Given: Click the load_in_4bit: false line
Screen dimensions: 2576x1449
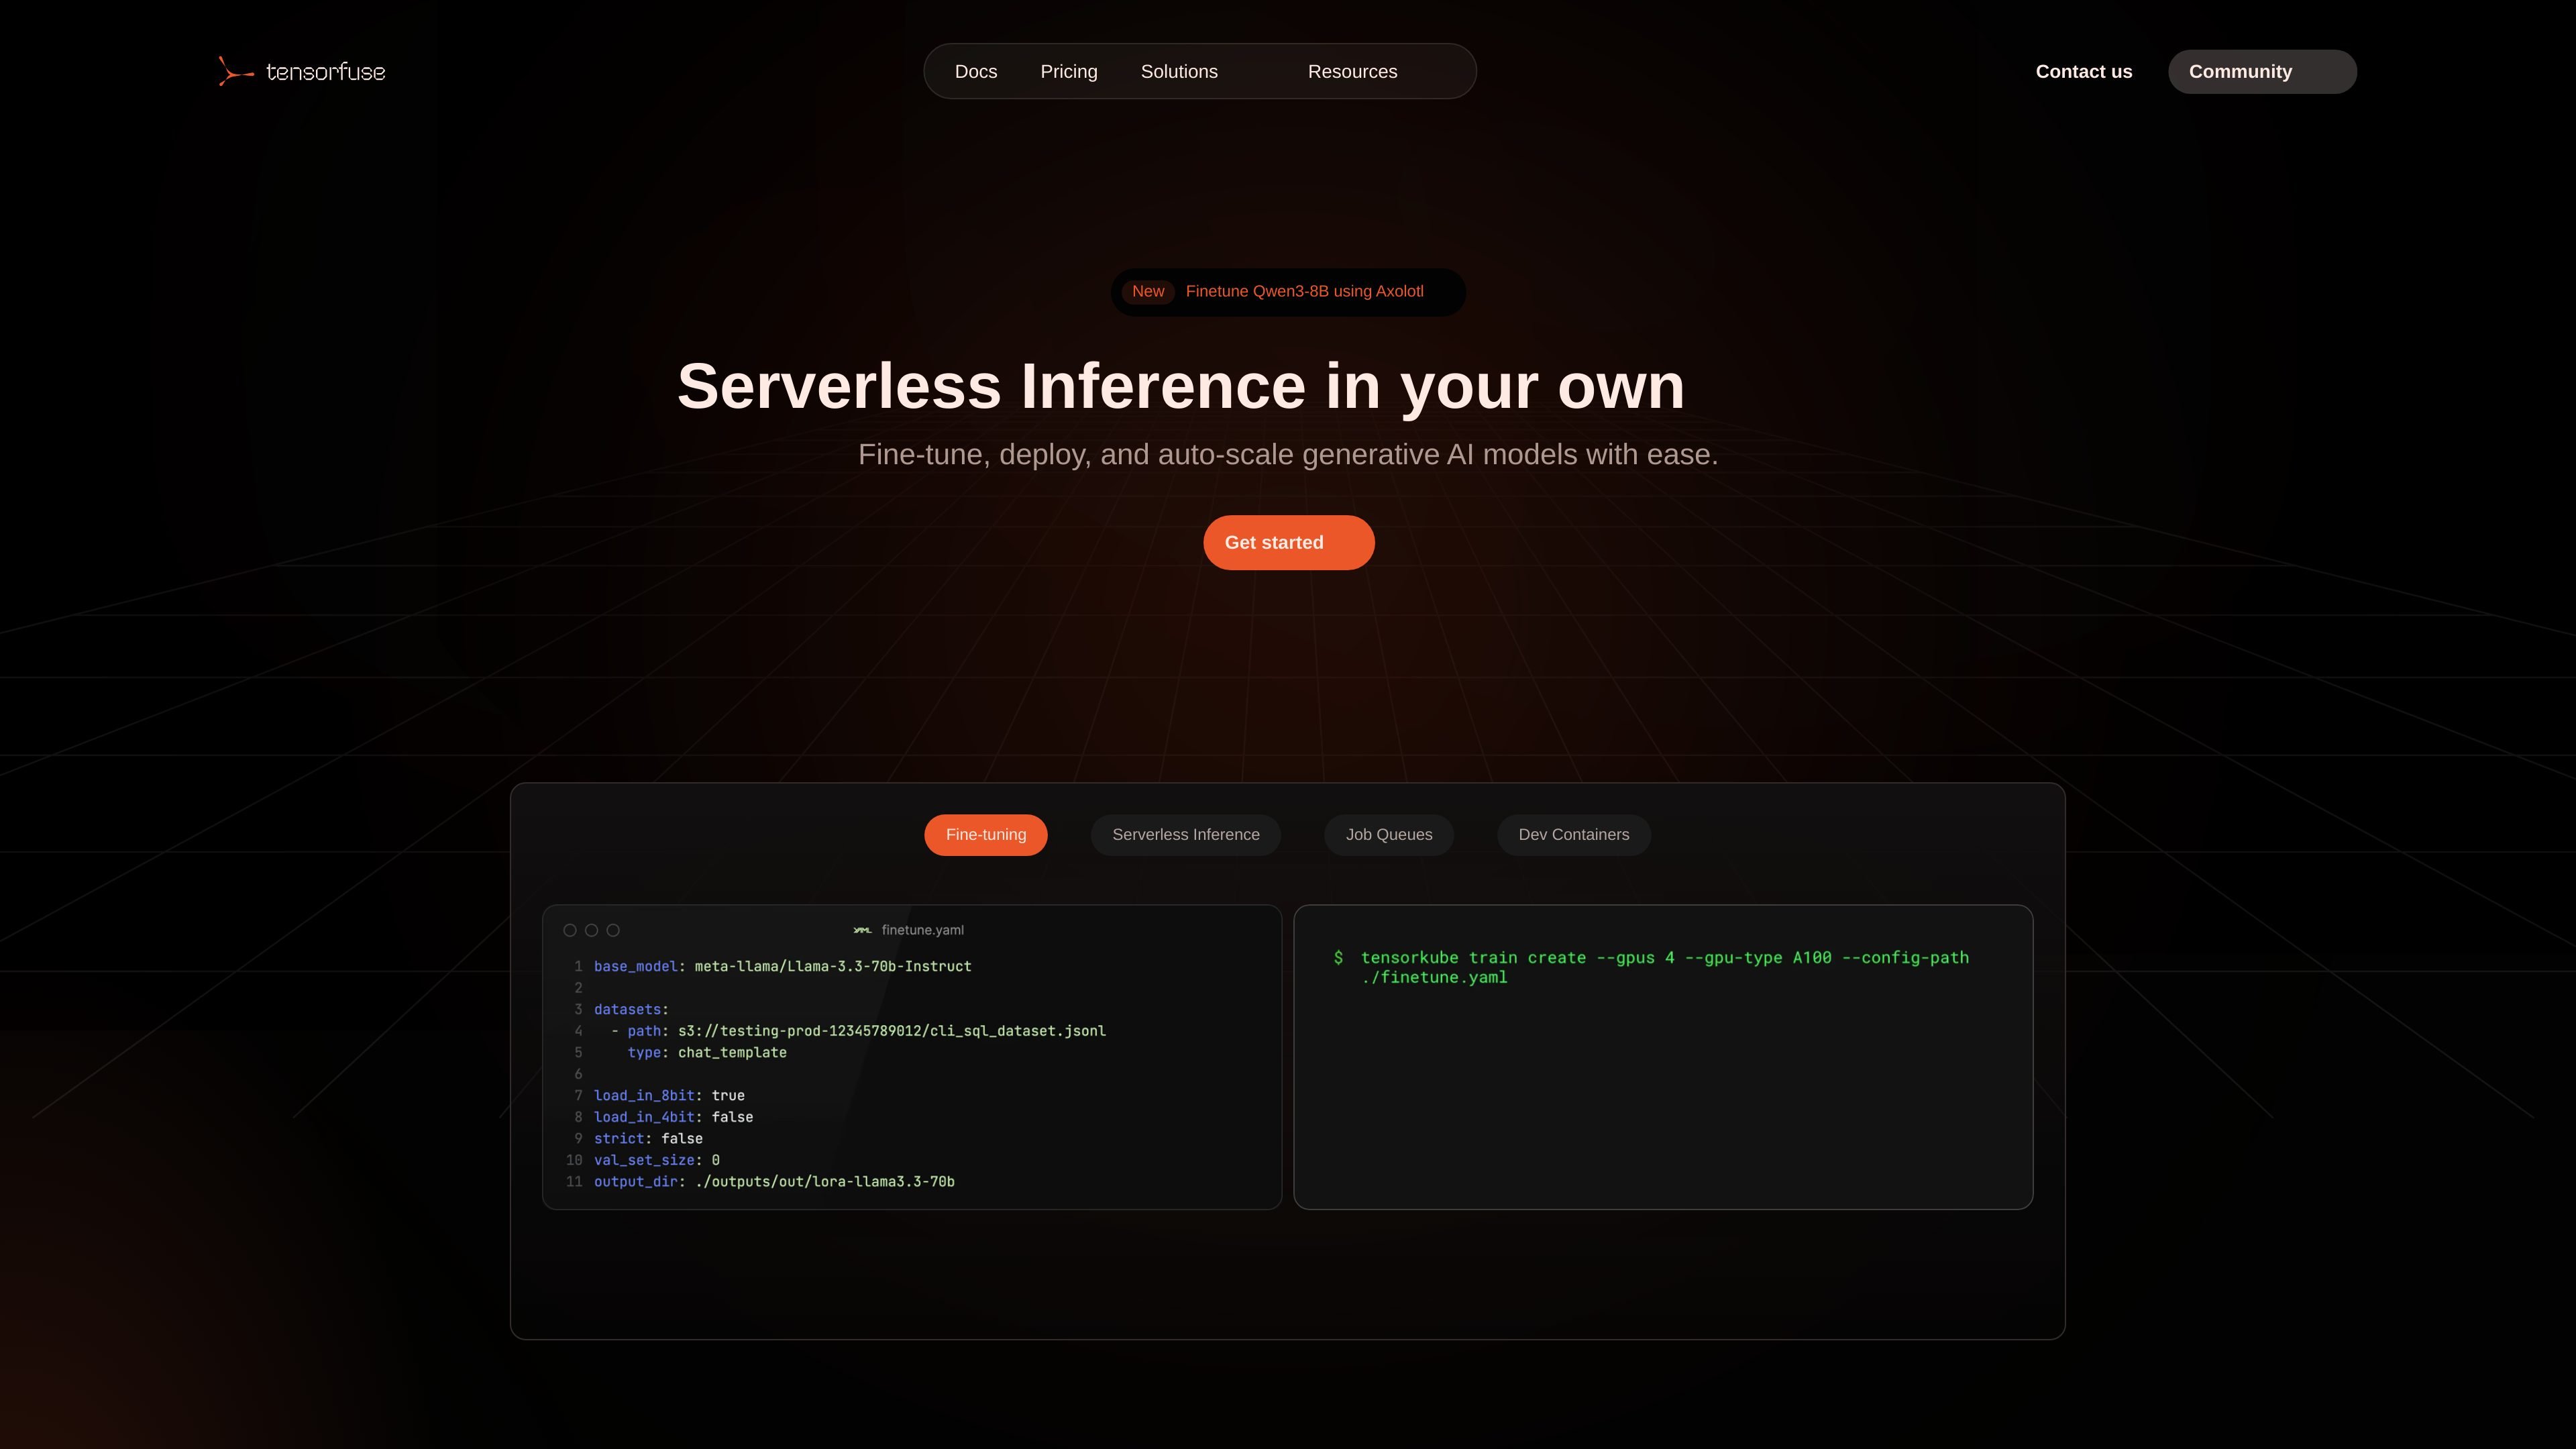Looking at the screenshot, I should [x=673, y=1117].
